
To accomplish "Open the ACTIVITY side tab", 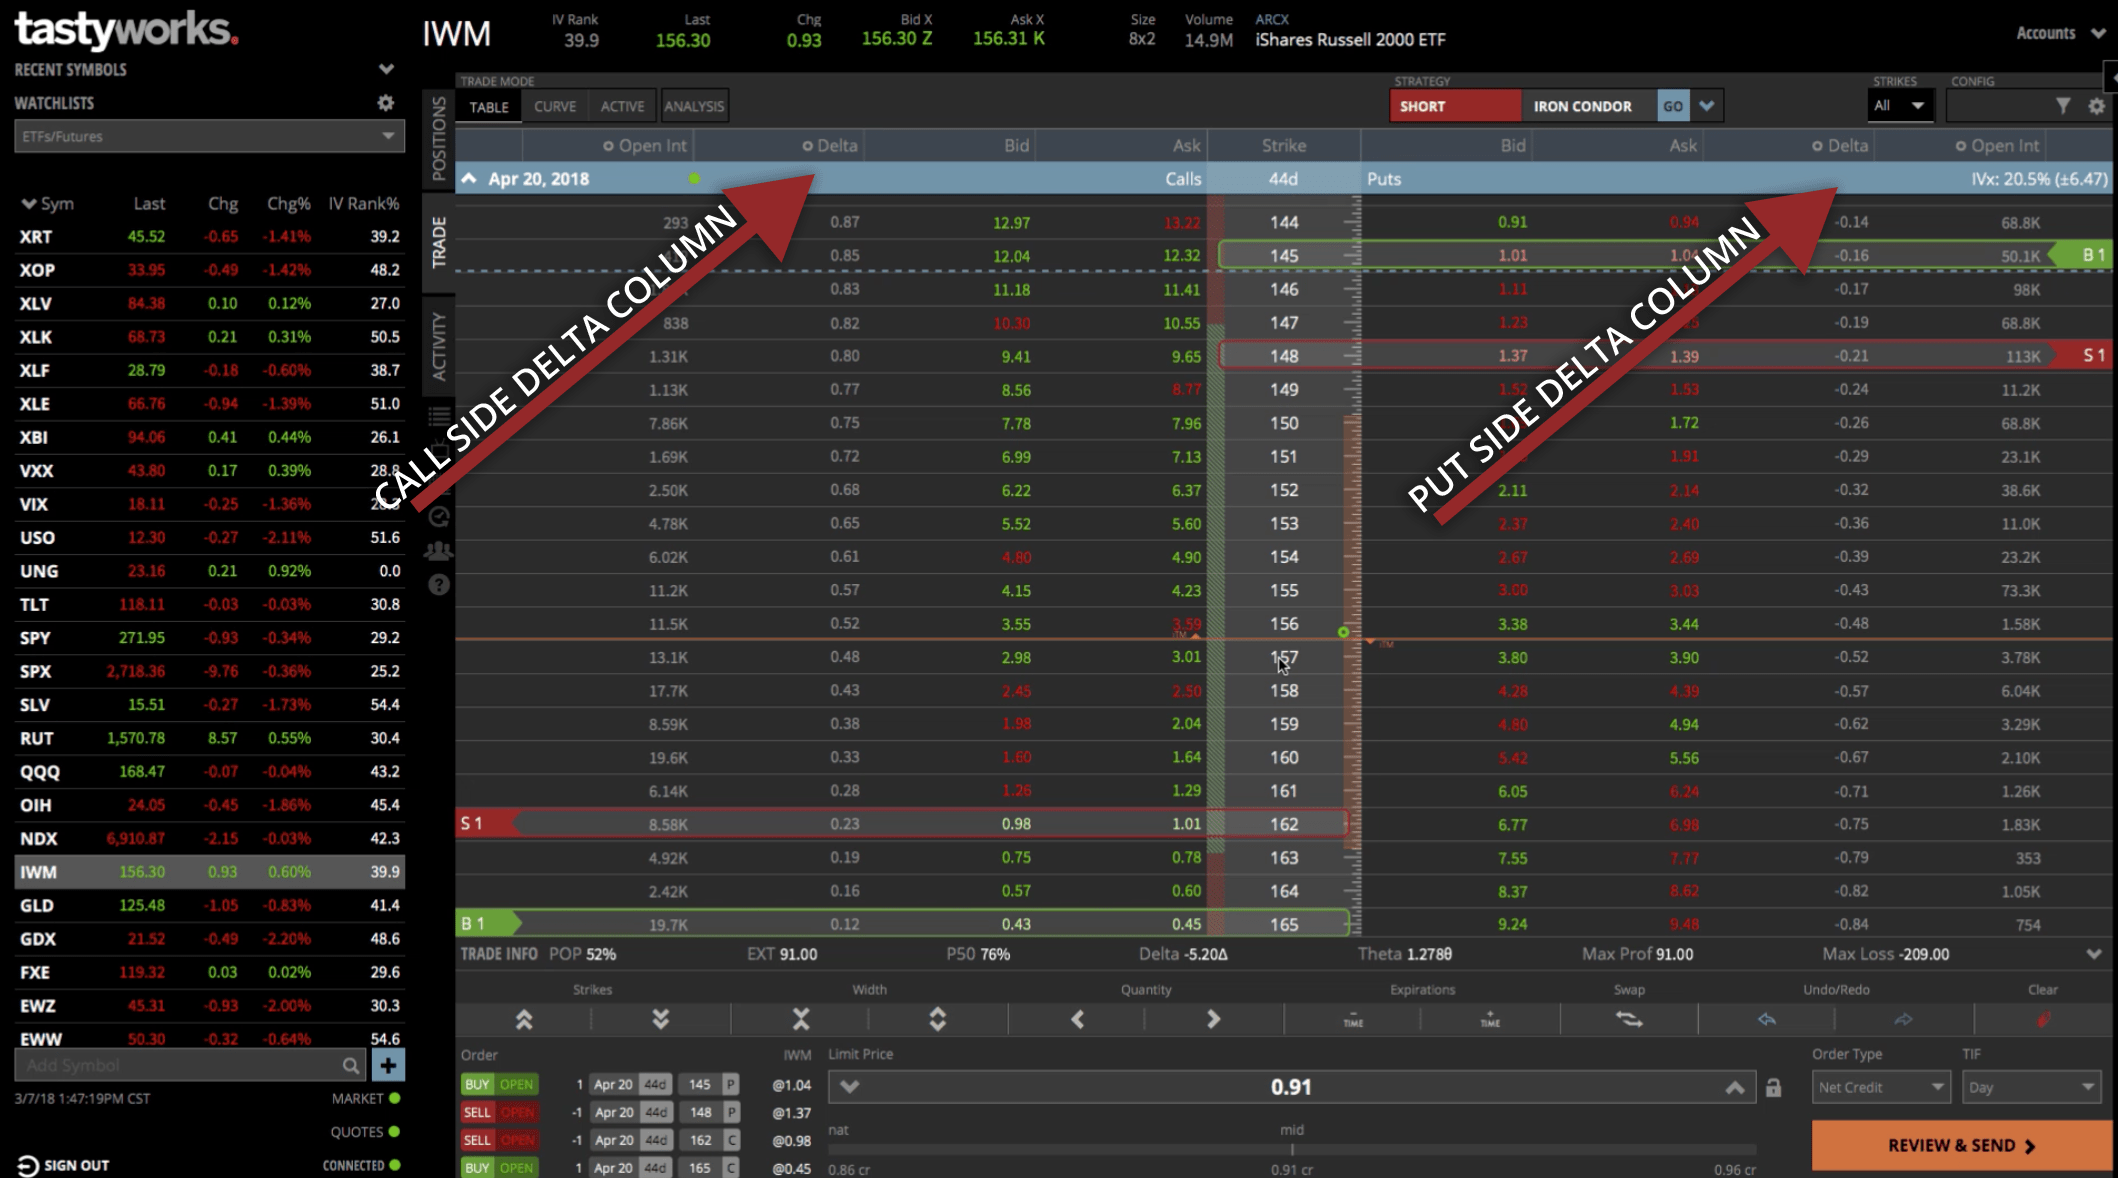I will [439, 346].
